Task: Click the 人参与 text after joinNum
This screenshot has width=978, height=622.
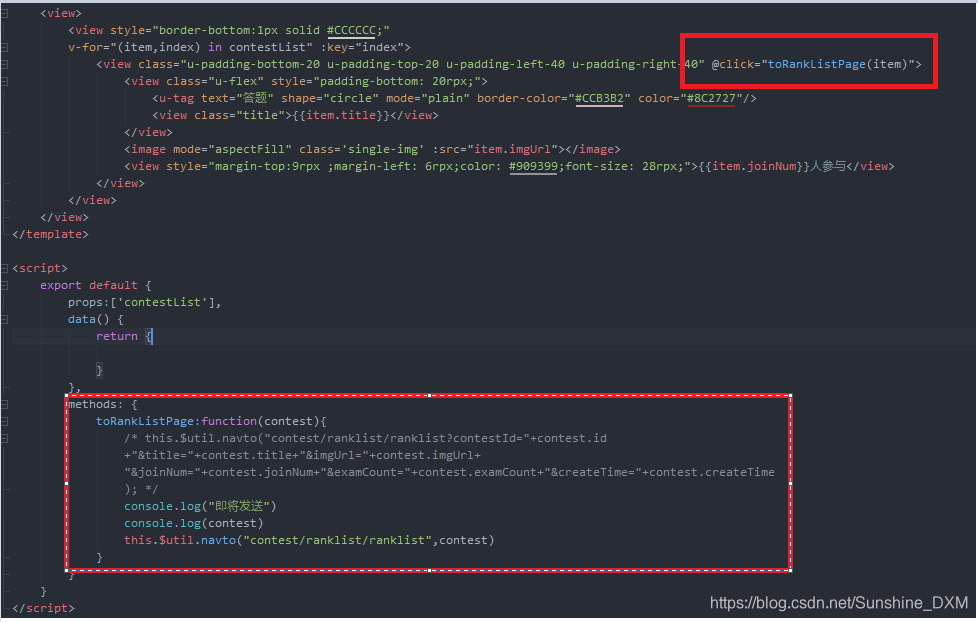Action: tap(828, 166)
